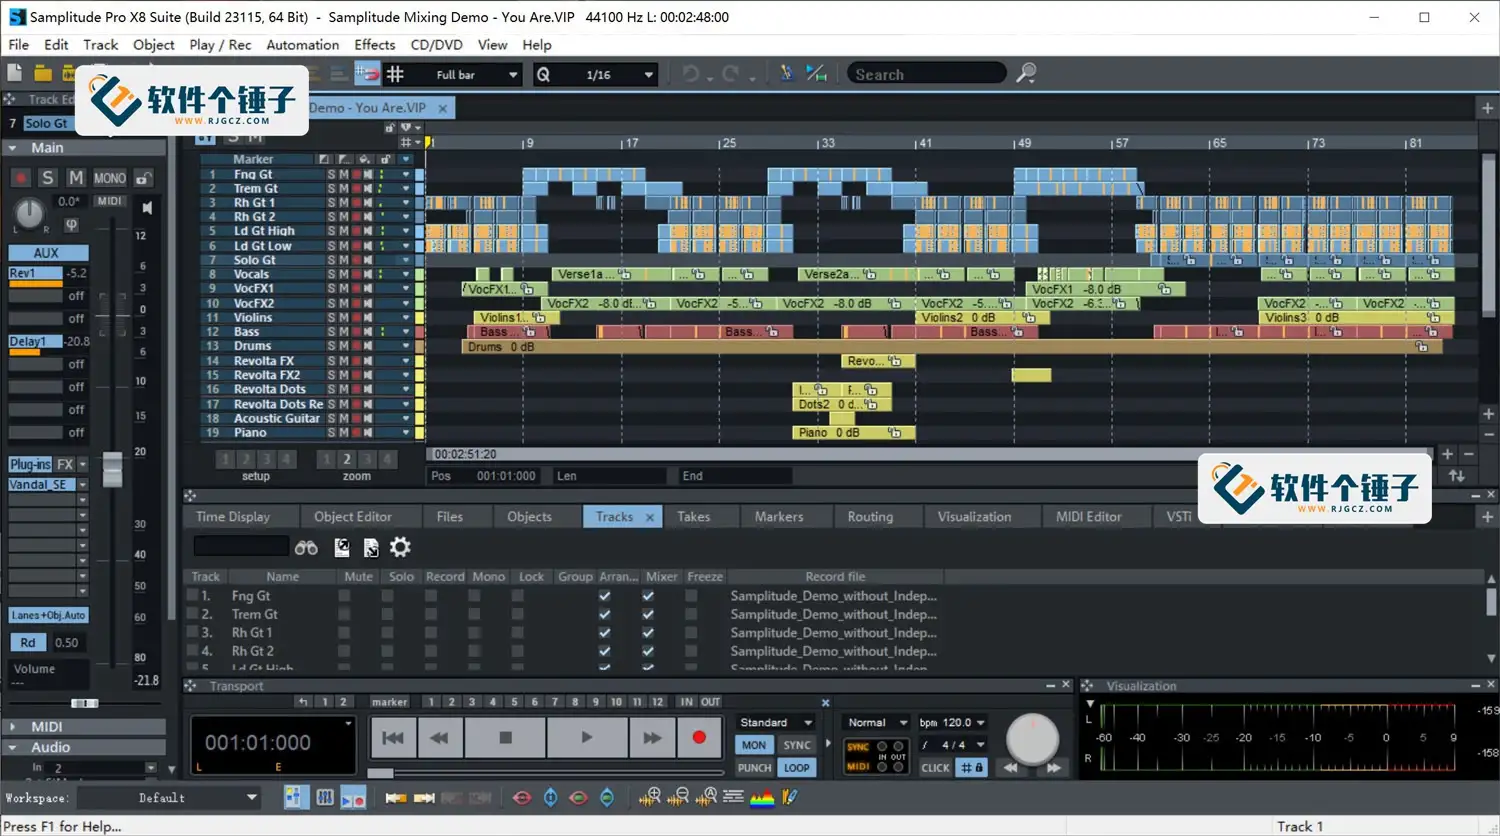This screenshot has height=836, width=1500.
Task: Click the Search input field in toolbar
Action: [925, 74]
